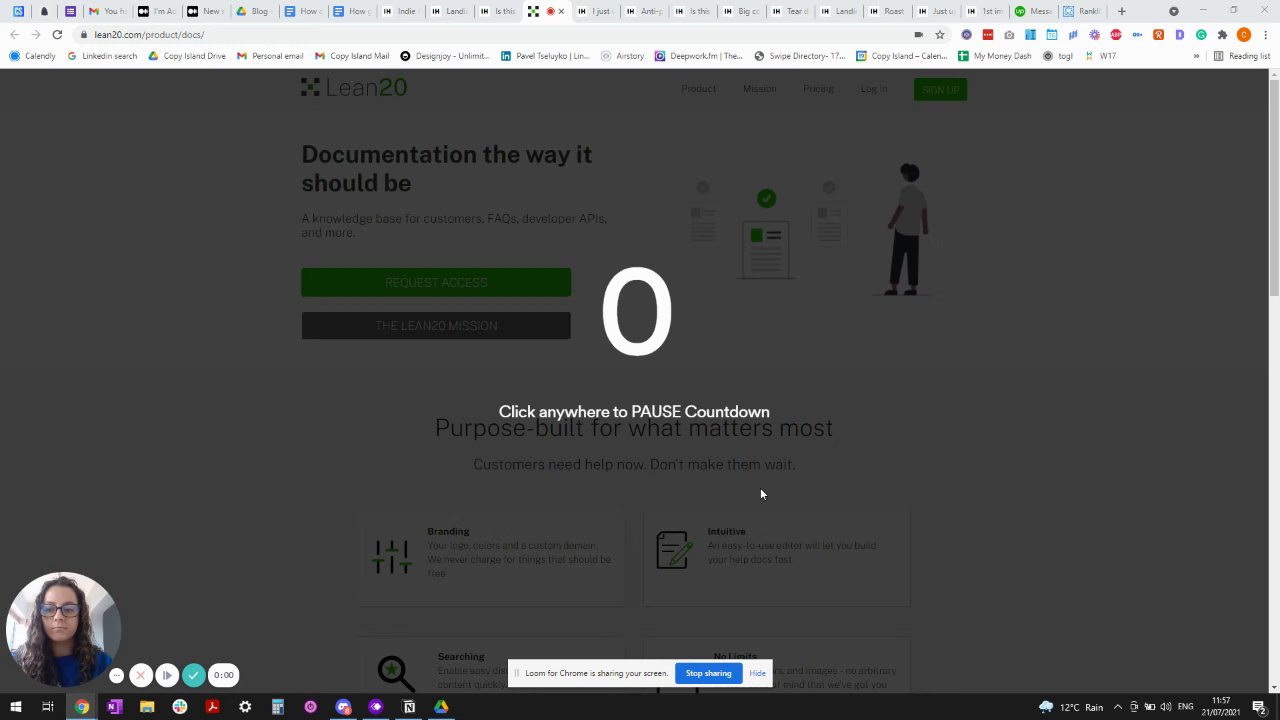Open the Copy Island Drive bookmark
This screenshot has width=1280, height=720.
point(187,56)
